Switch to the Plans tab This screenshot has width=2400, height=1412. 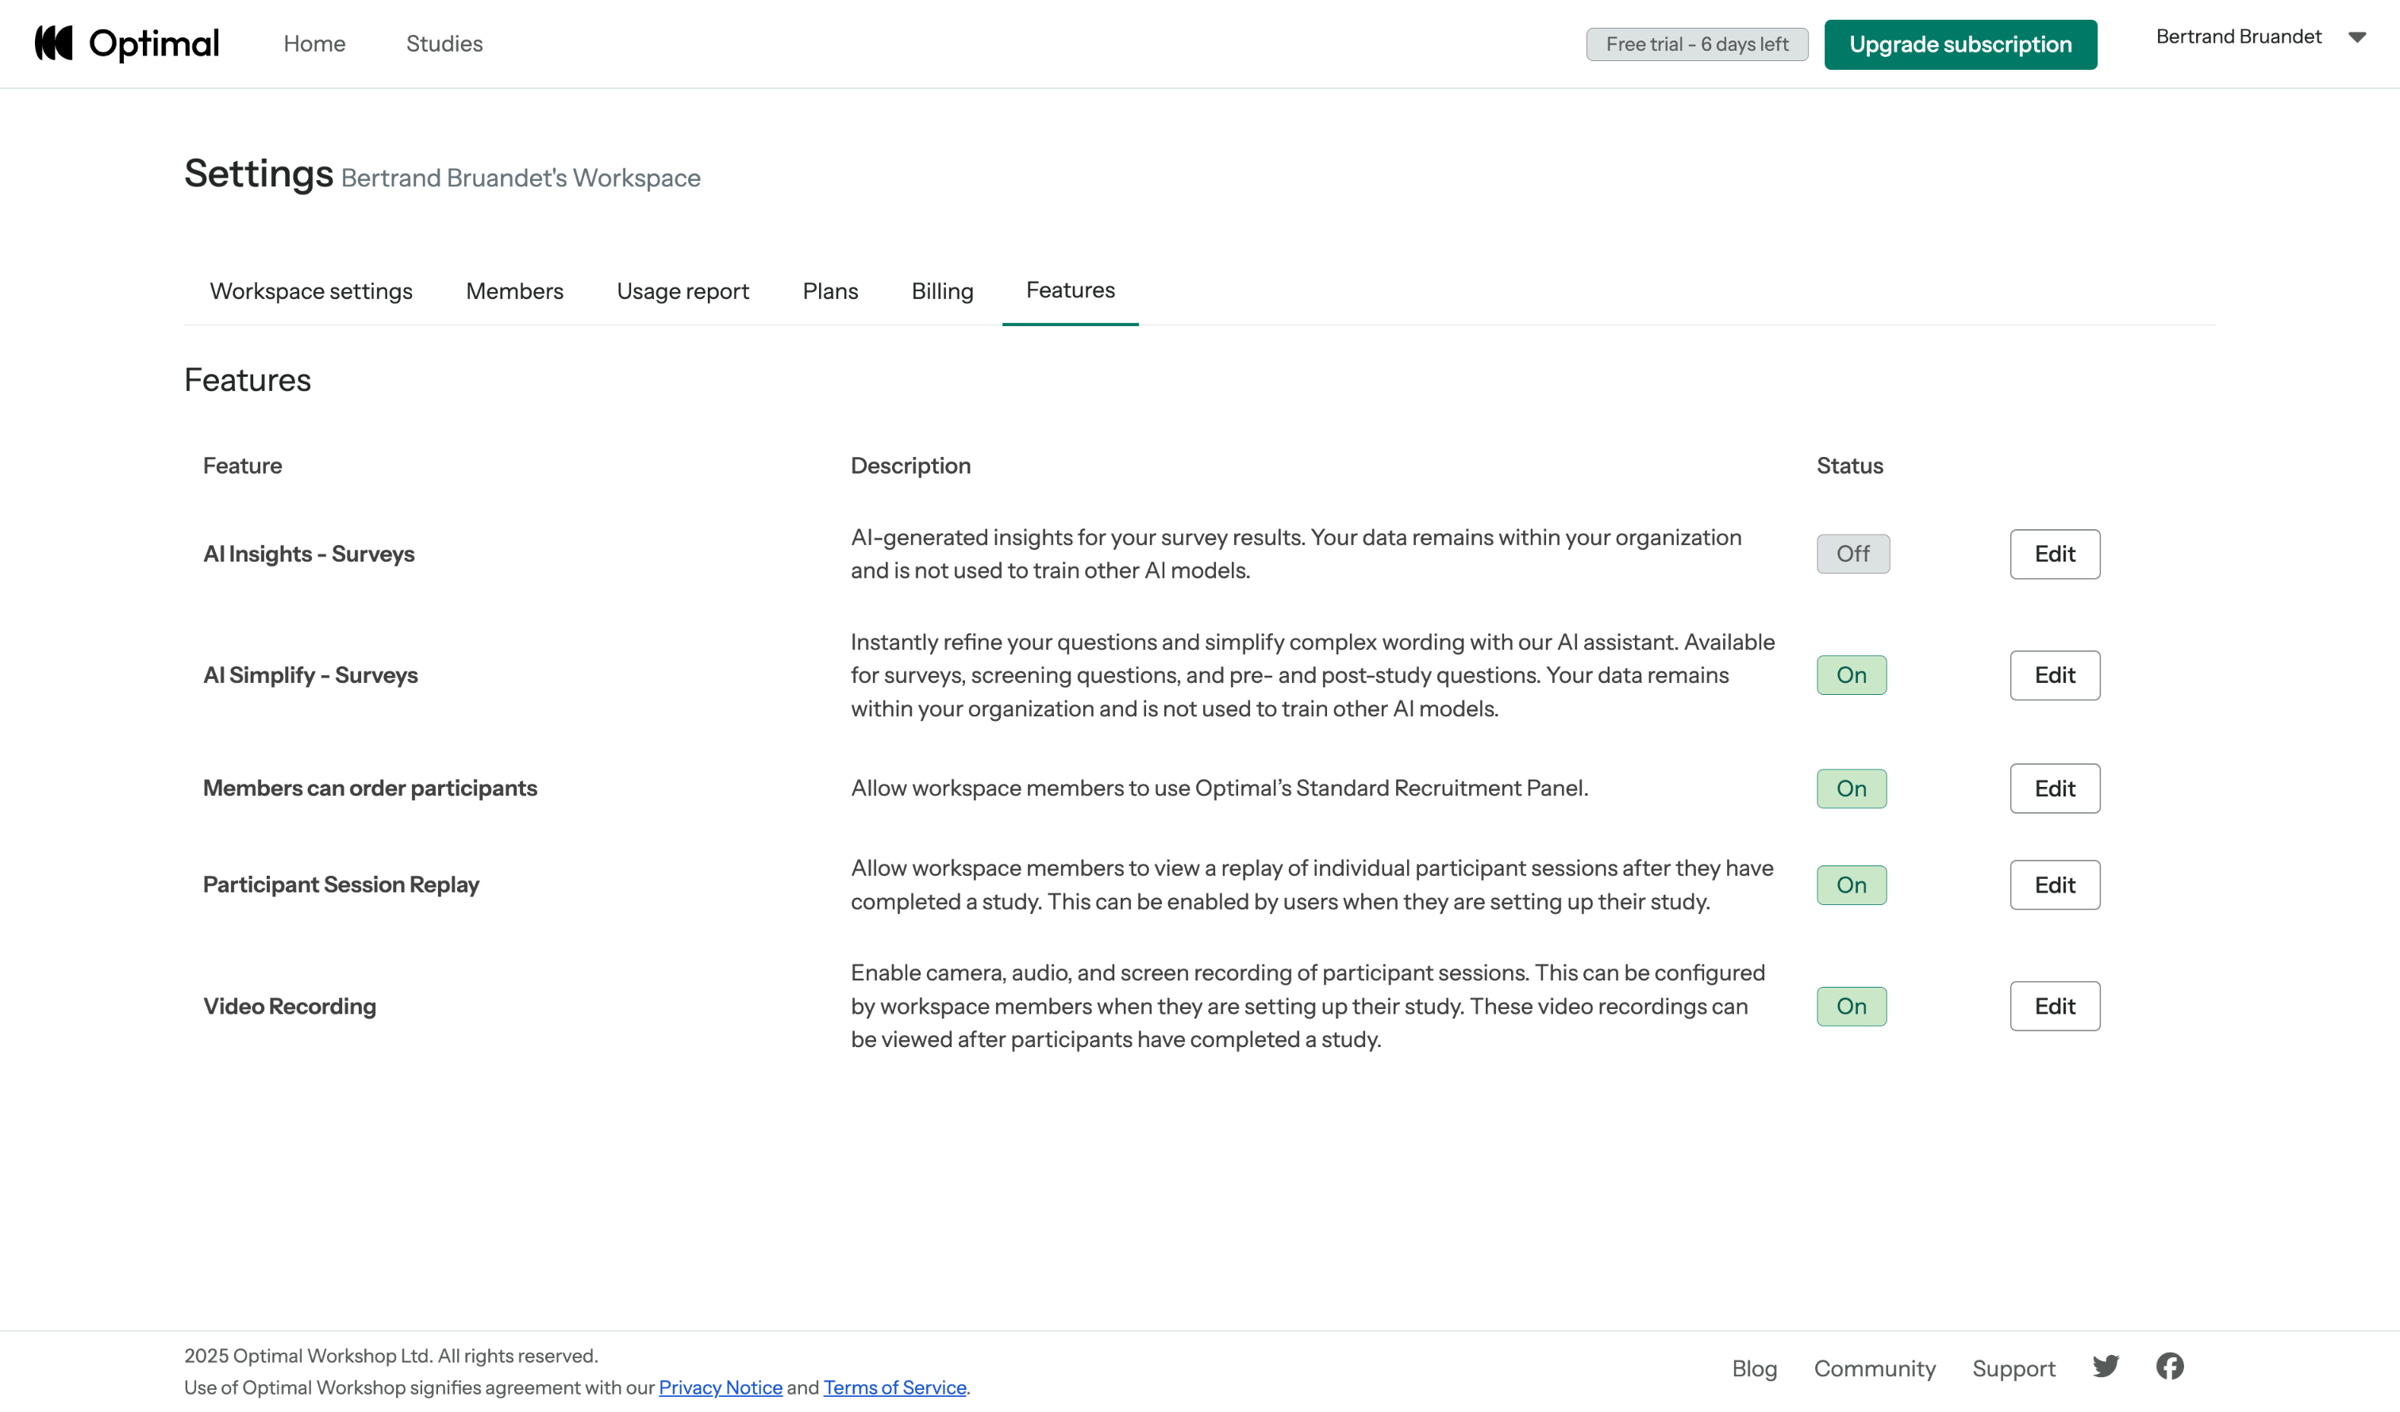830,291
